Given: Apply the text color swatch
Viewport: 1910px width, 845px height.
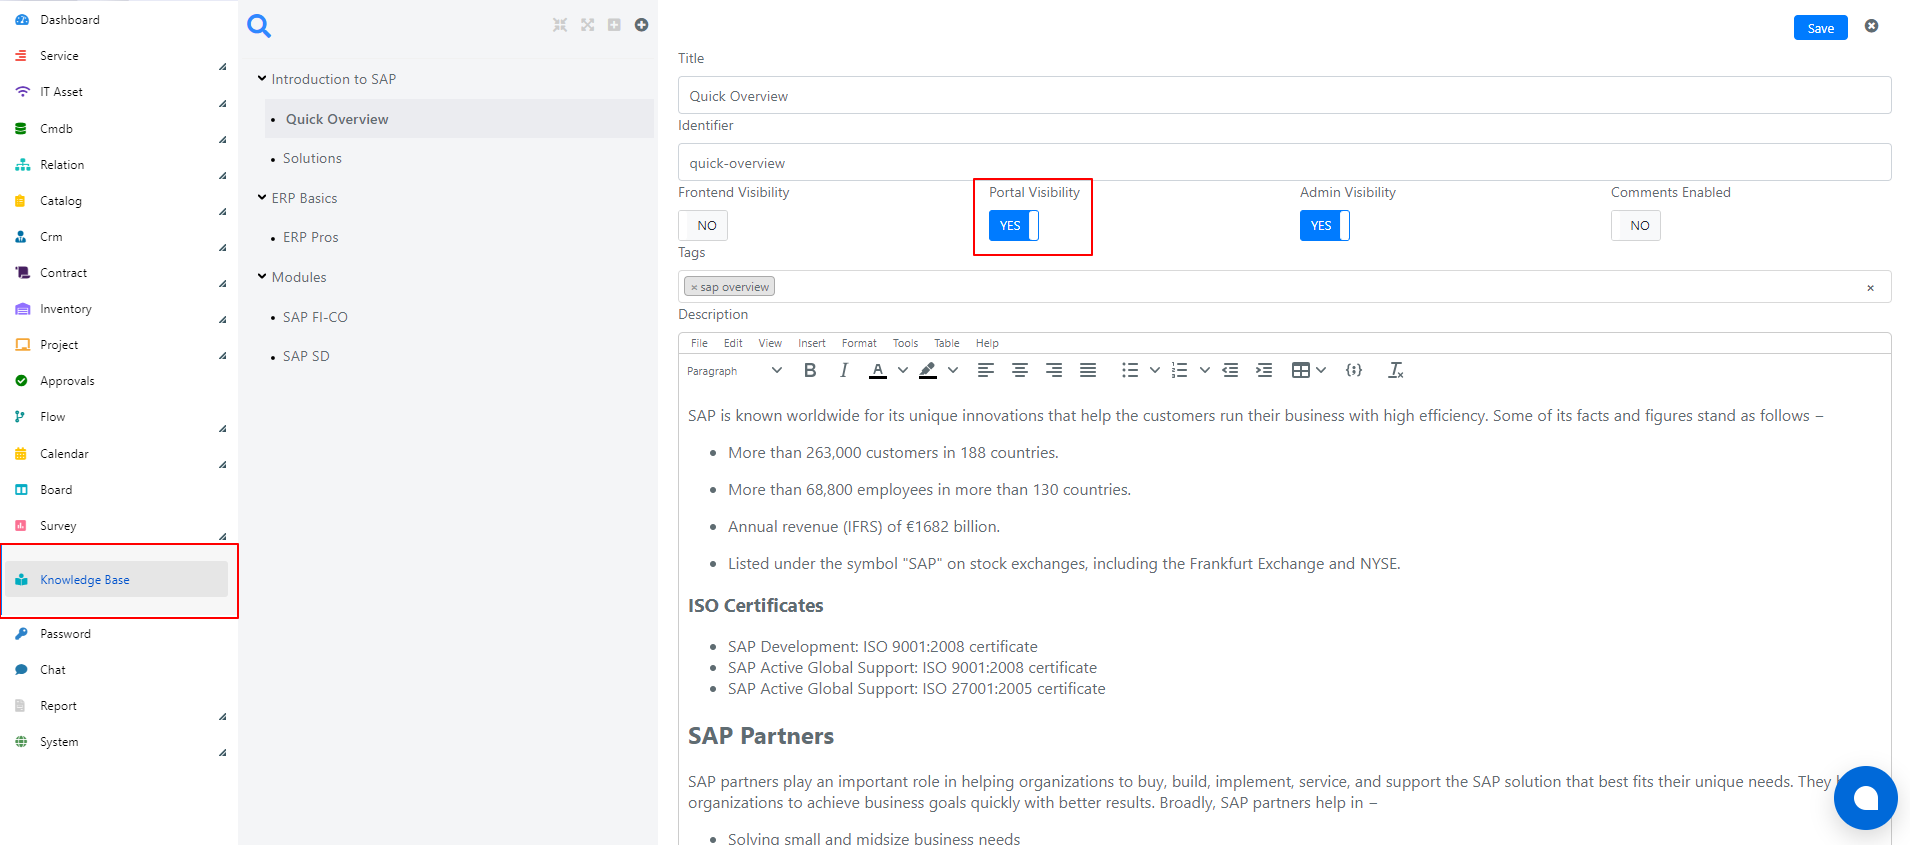Looking at the screenshot, I should click(878, 370).
